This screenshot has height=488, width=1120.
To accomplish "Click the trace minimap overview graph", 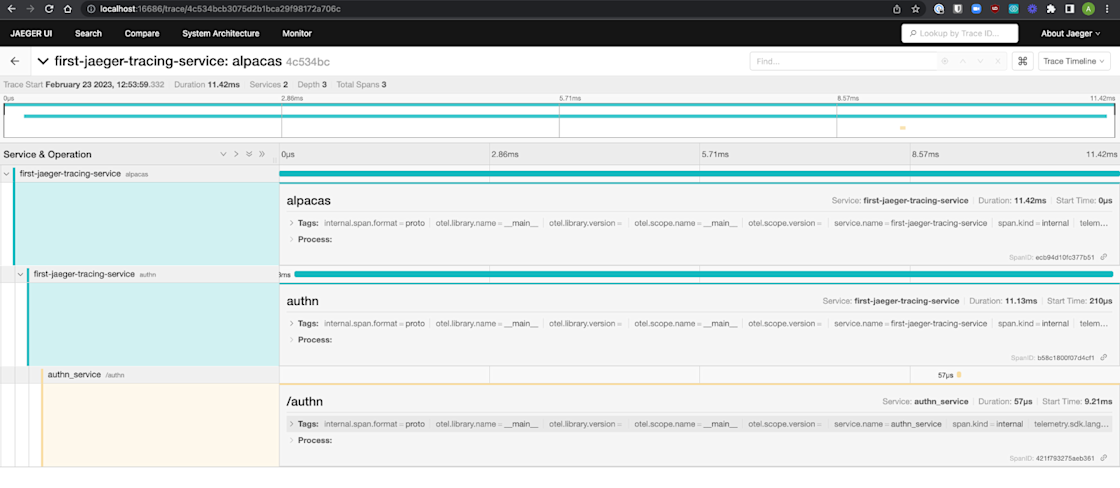I will 559,120.
